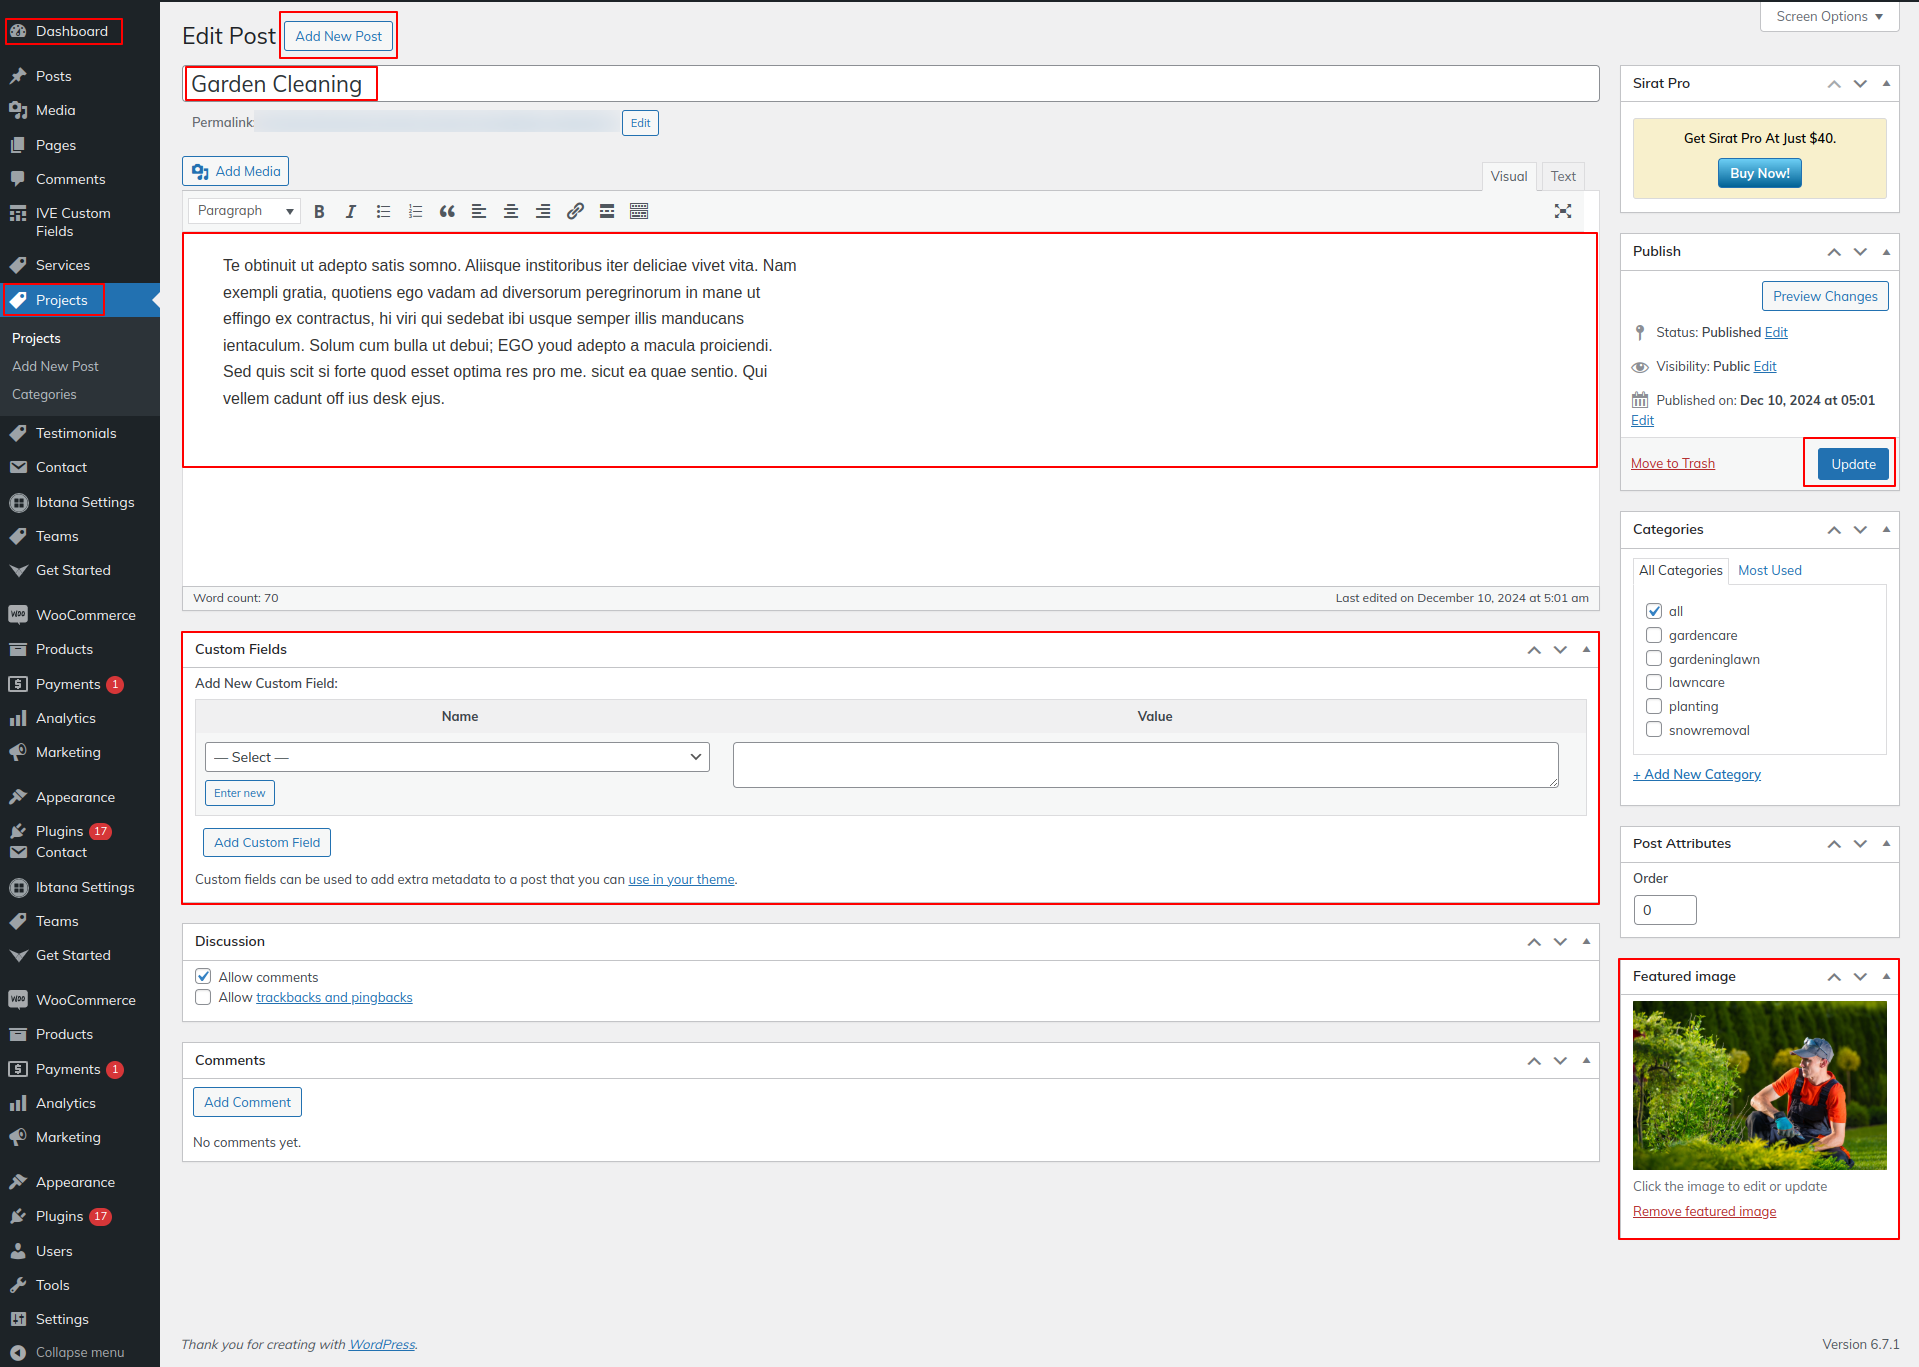1919x1367 pixels.
Task: Click the Update button
Action: 1852,464
